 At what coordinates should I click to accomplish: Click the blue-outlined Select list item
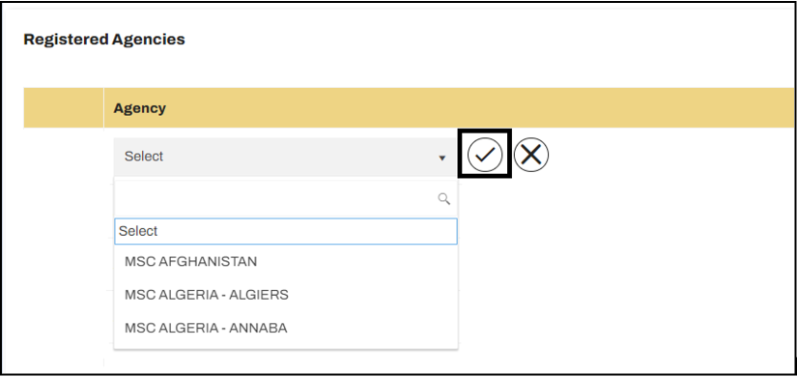[286, 231]
